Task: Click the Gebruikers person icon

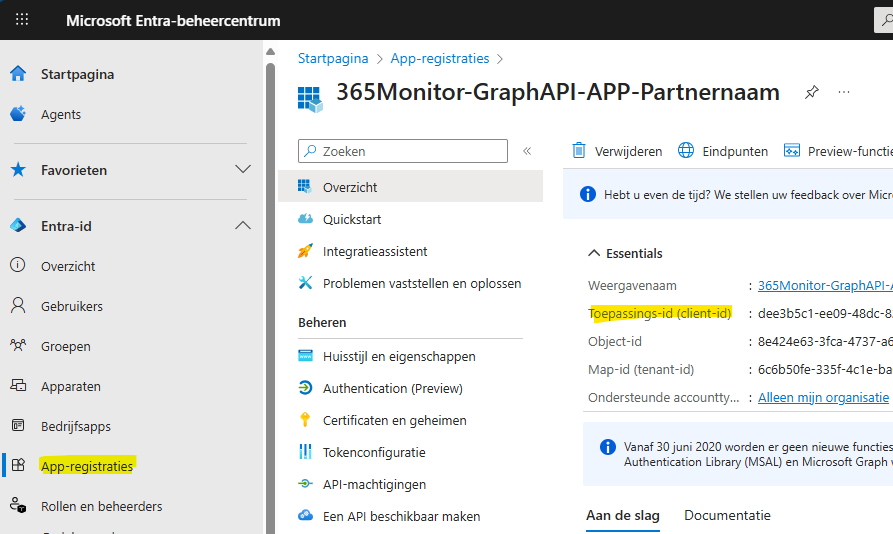Action: coord(18,305)
